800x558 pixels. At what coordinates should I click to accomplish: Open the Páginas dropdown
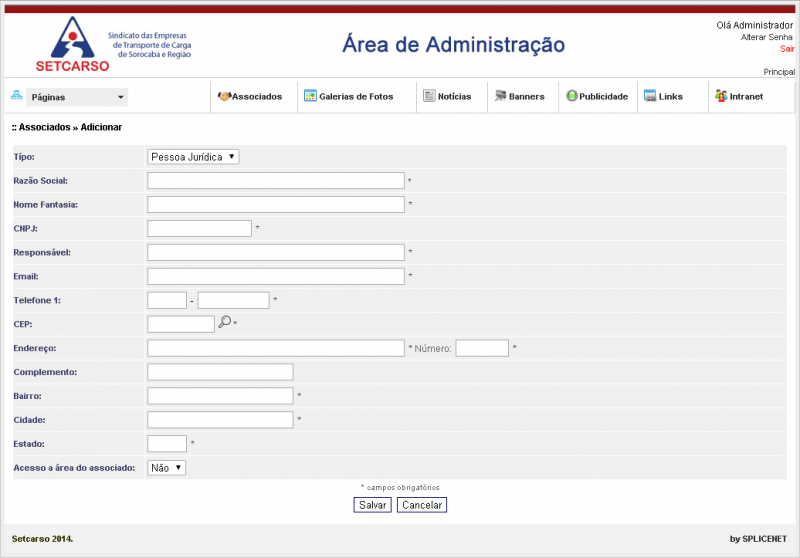[x=77, y=97]
